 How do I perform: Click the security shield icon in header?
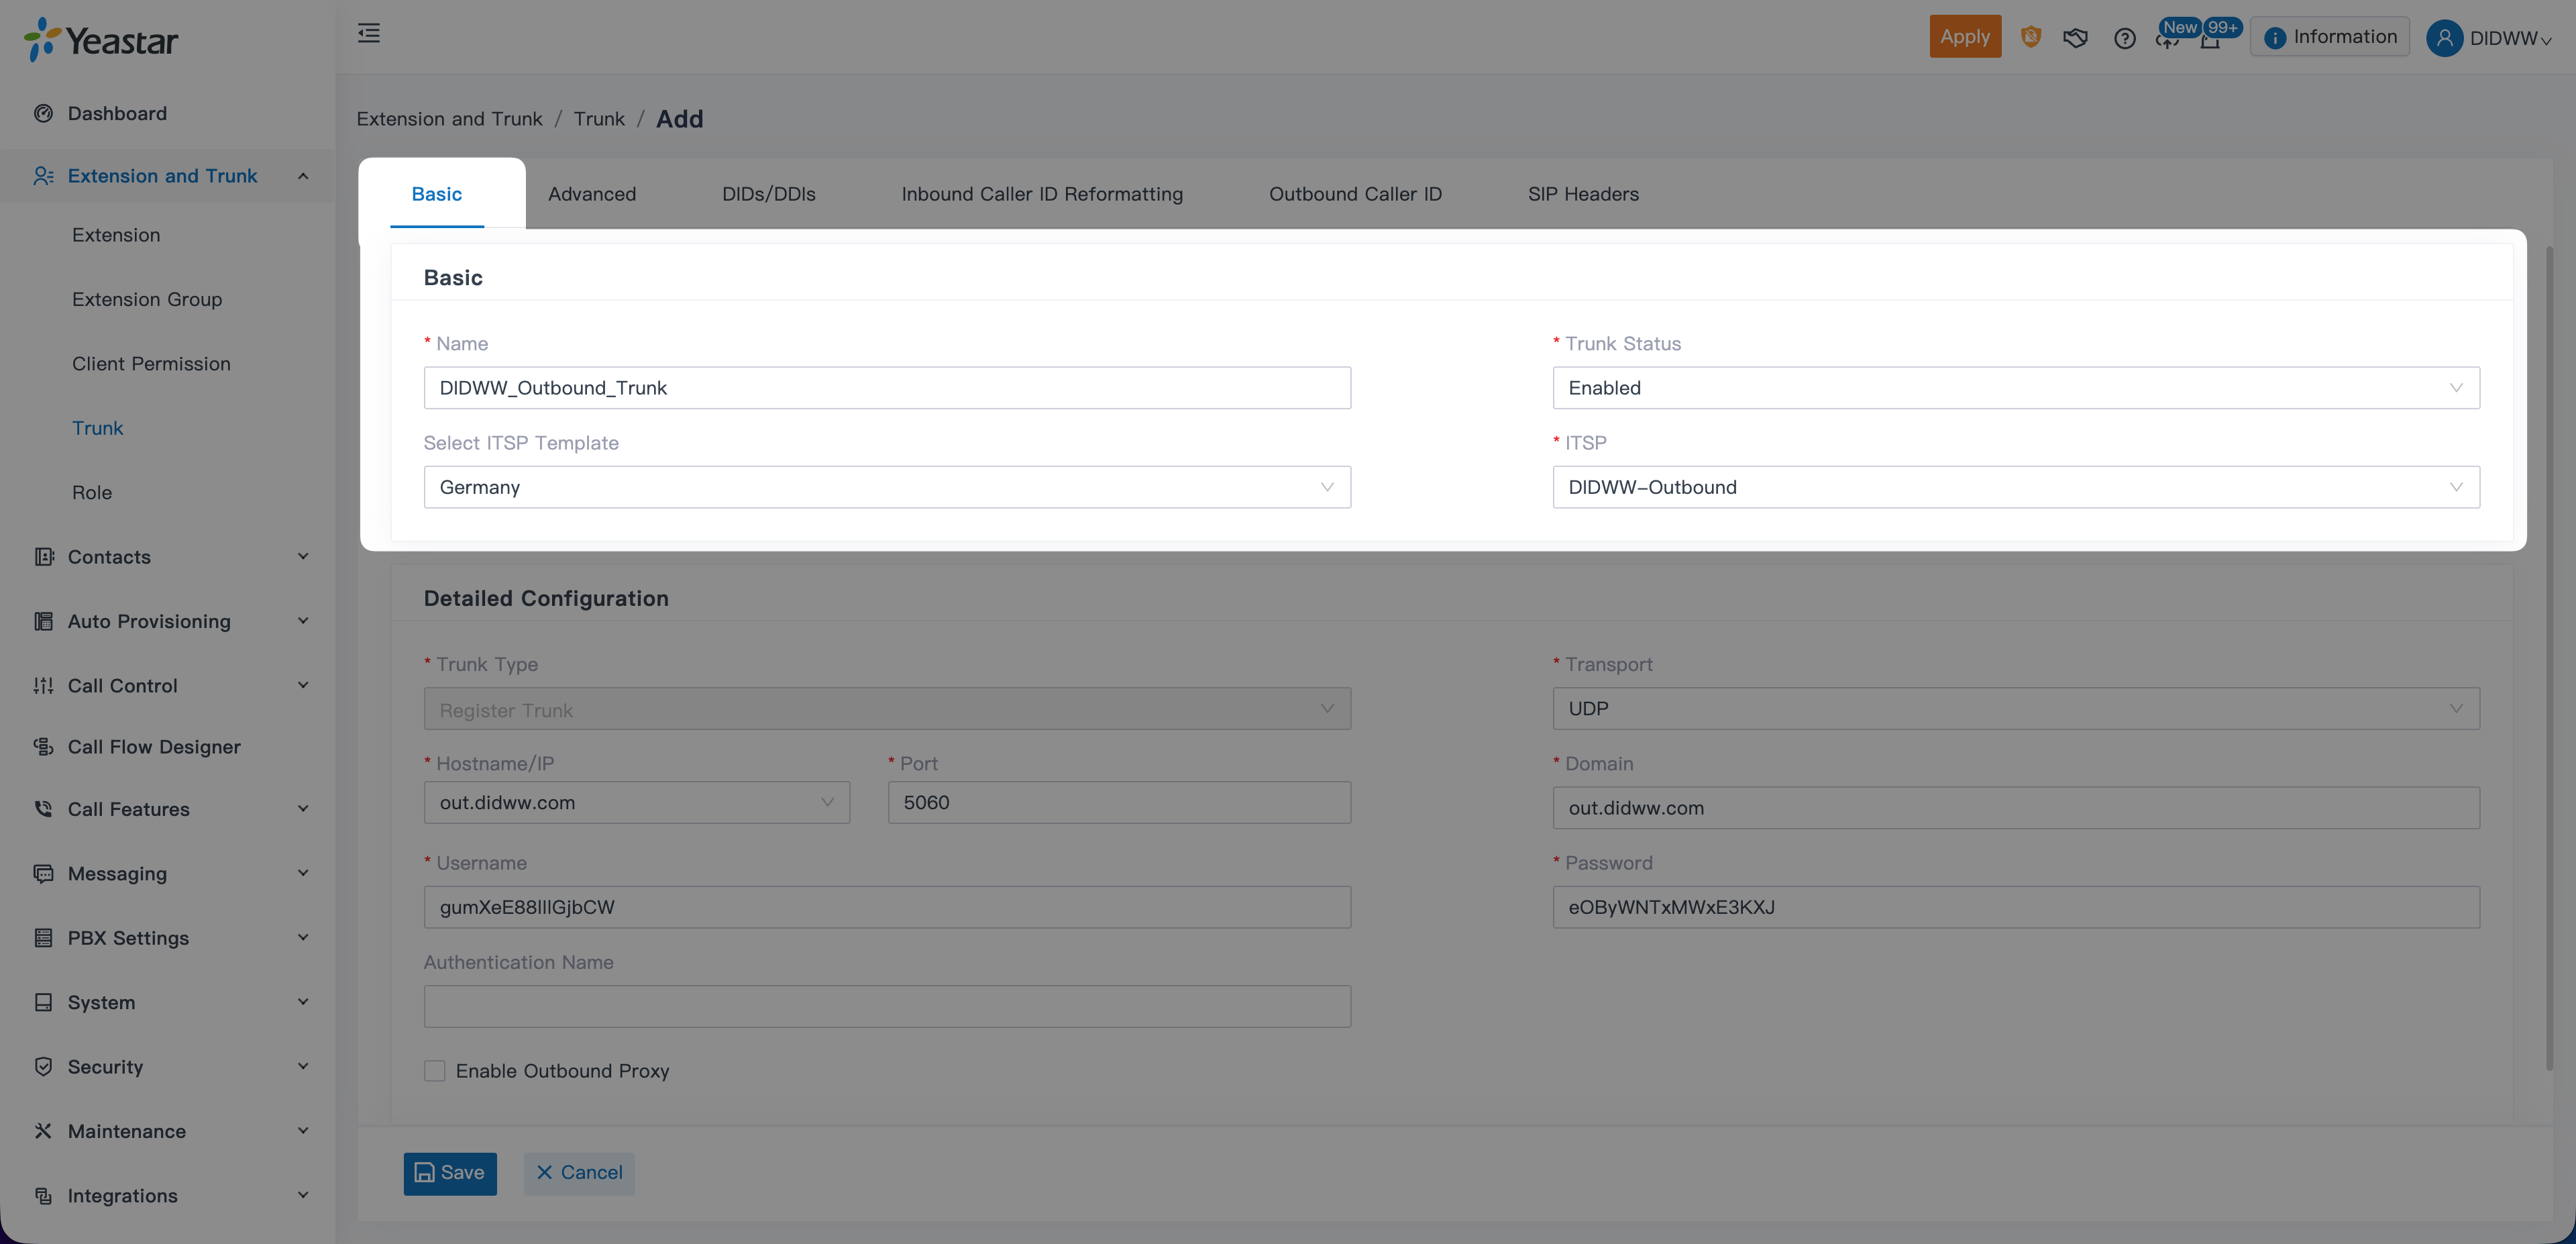click(x=2030, y=37)
